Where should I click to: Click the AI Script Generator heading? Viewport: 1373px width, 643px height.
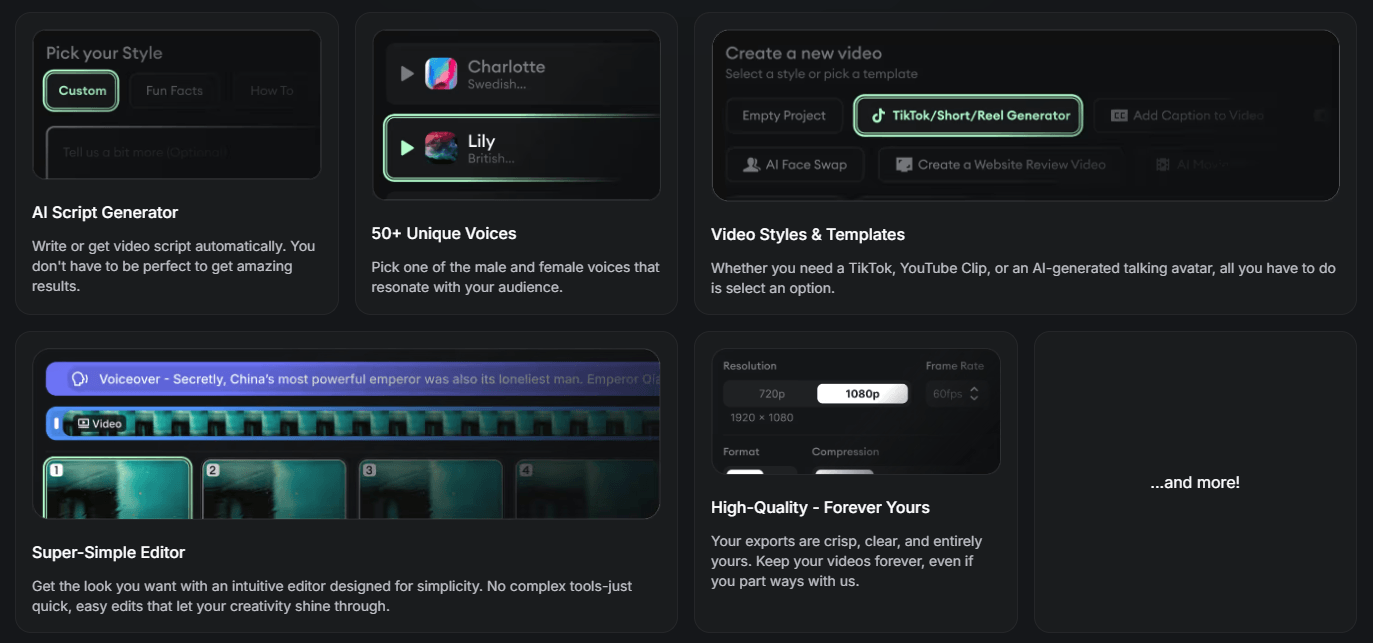(x=105, y=212)
